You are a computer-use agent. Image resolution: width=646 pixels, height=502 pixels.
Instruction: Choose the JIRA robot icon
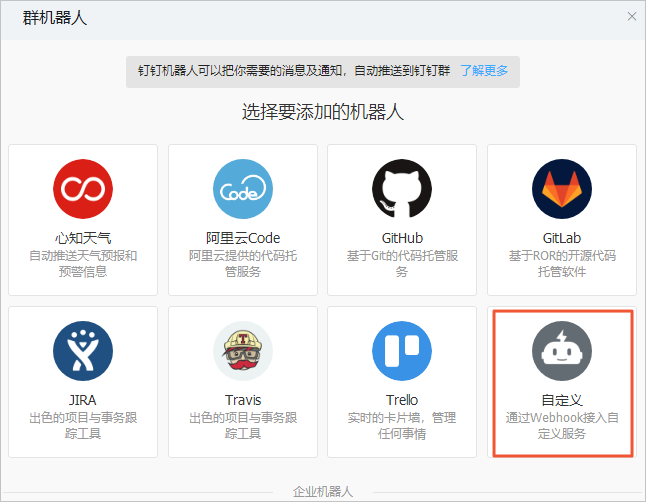83,351
